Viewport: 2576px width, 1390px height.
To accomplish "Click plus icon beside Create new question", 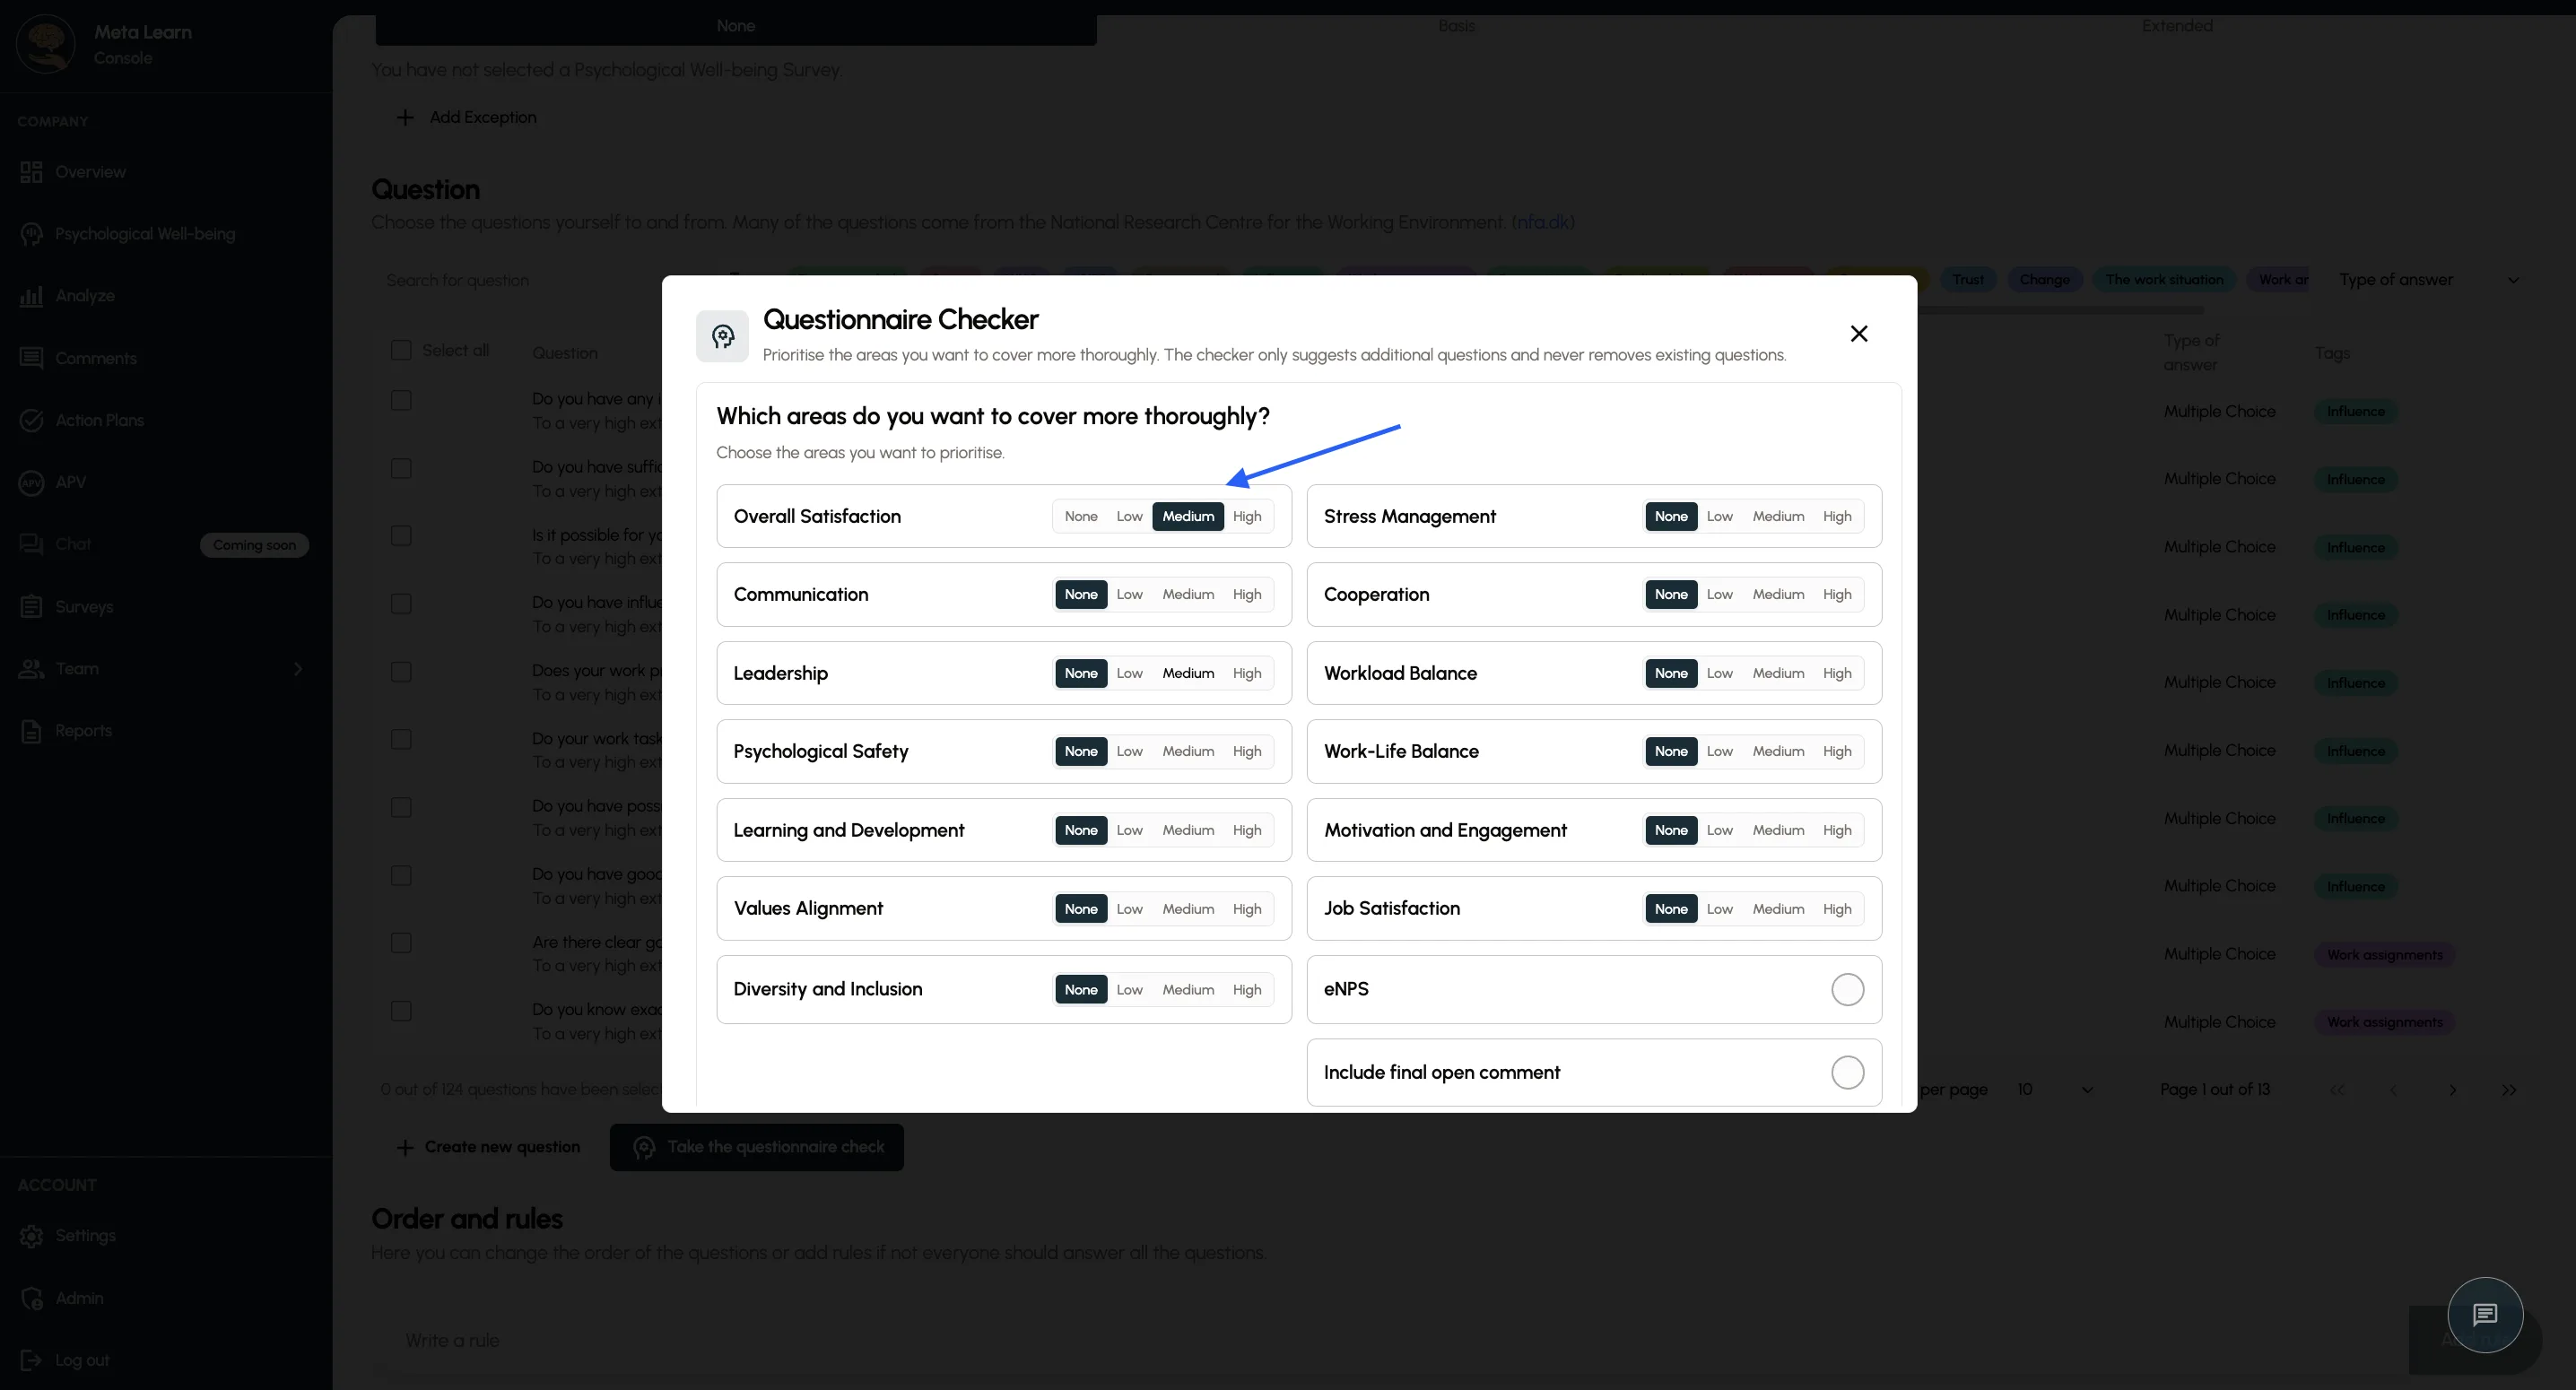I will click(405, 1148).
